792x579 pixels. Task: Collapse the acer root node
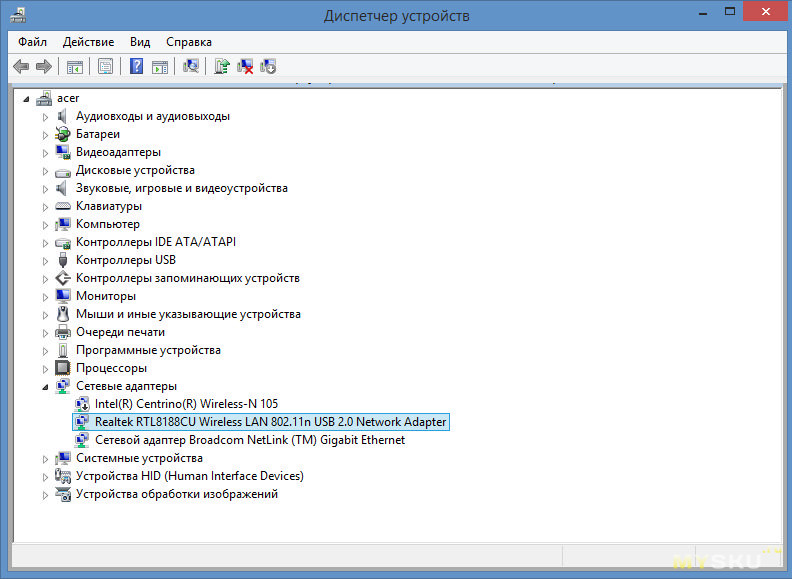coord(27,98)
